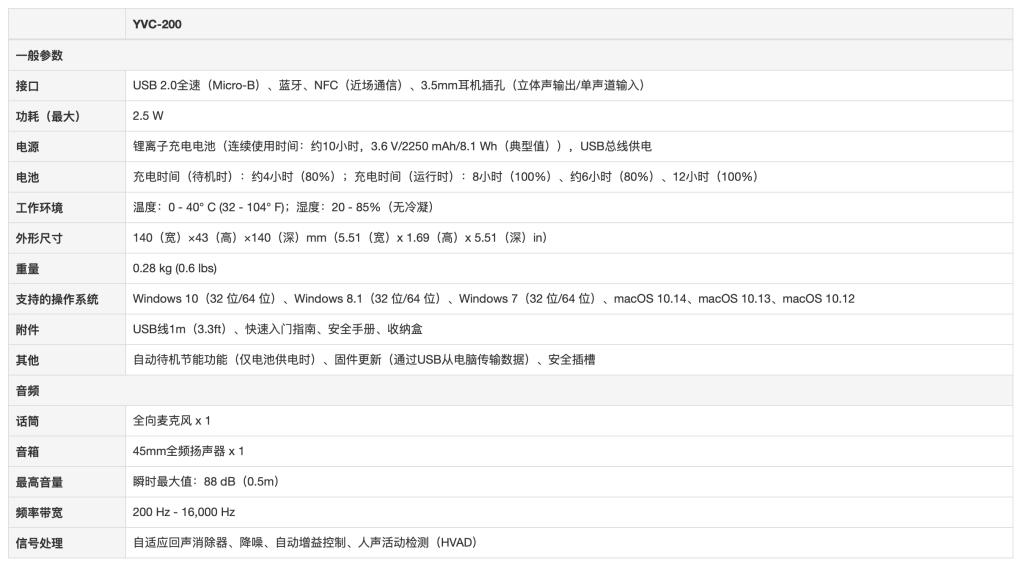Click the 锂离子充电电池 power description
1024x569 pixels.
392,147
